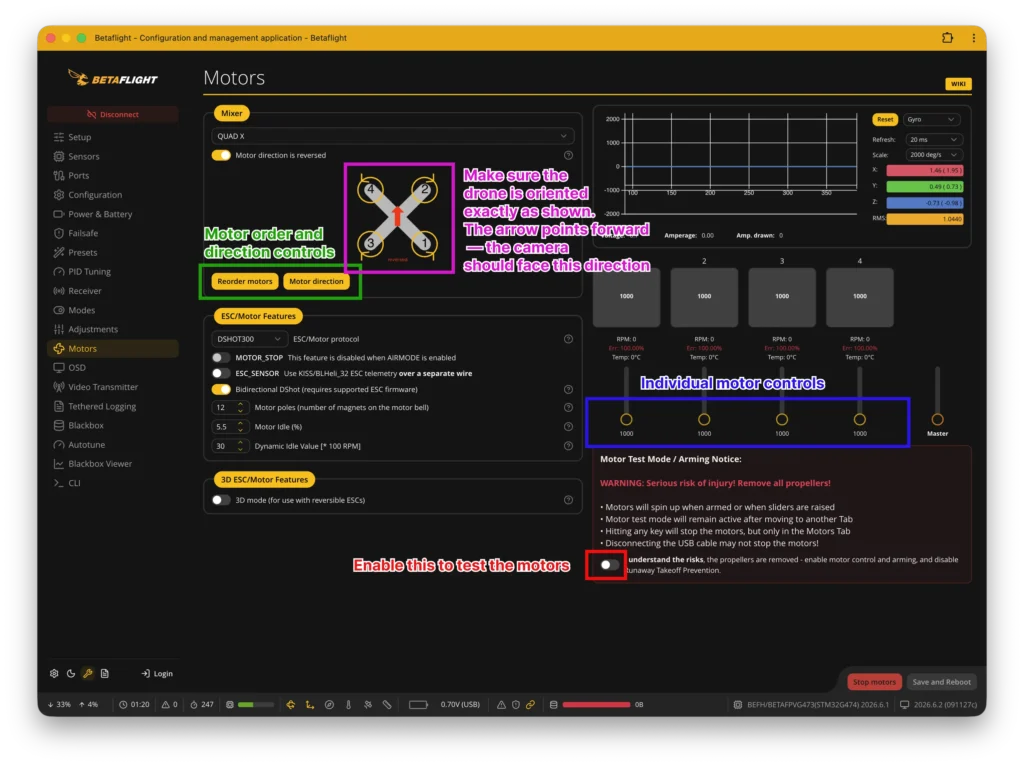Viewport: 1024px width, 766px height.
Task: Click Master throttle slider handle
Action: click(937, 419)
